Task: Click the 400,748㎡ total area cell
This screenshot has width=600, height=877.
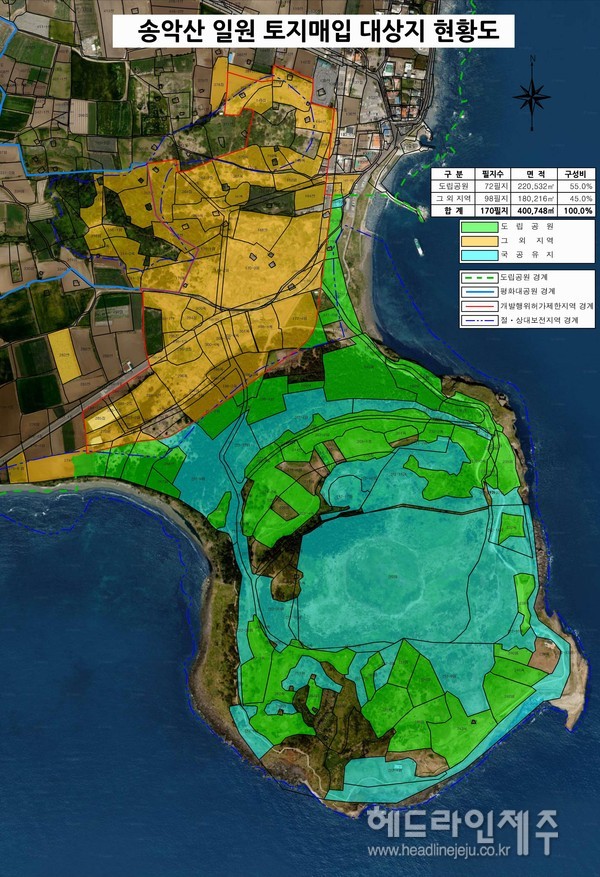Action: click(534, 211)
